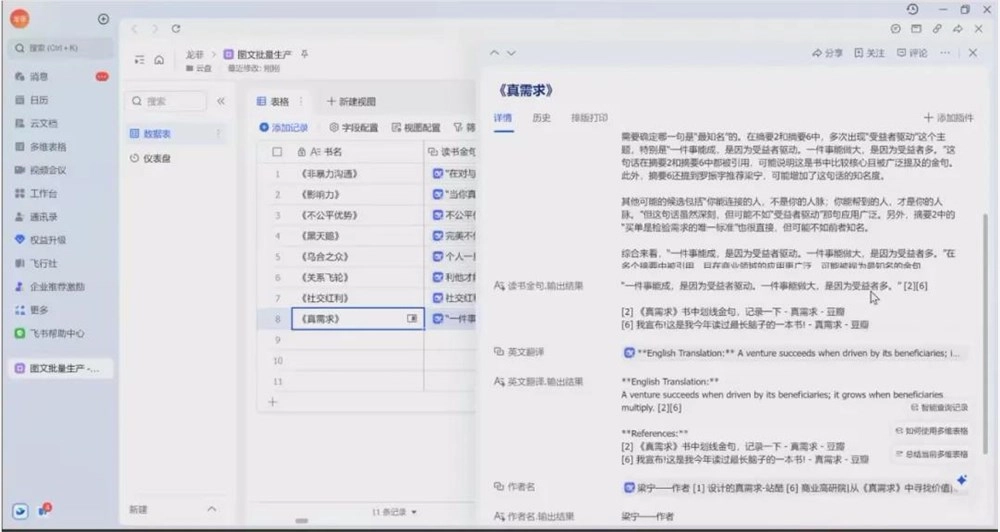
Task: Focus the global search box (Ctrl+K)
Action: click(61, 48)
